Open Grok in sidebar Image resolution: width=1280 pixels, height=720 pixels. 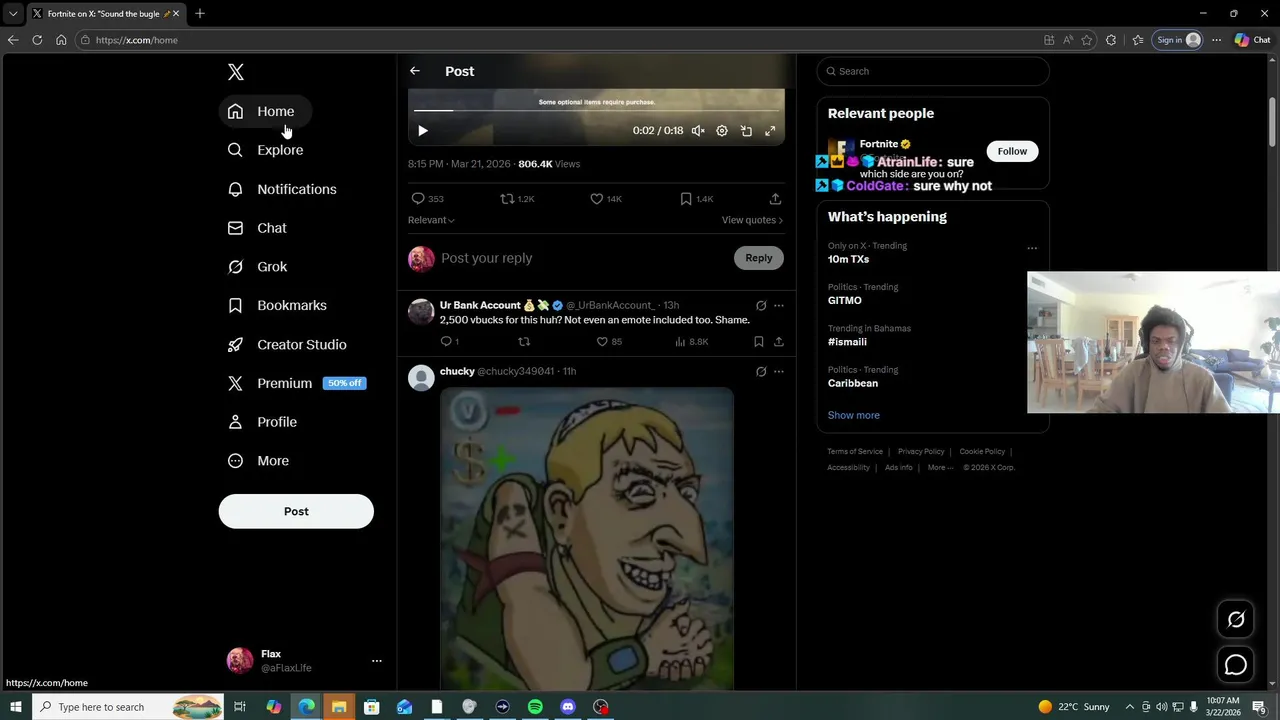[x=258, y=267]
